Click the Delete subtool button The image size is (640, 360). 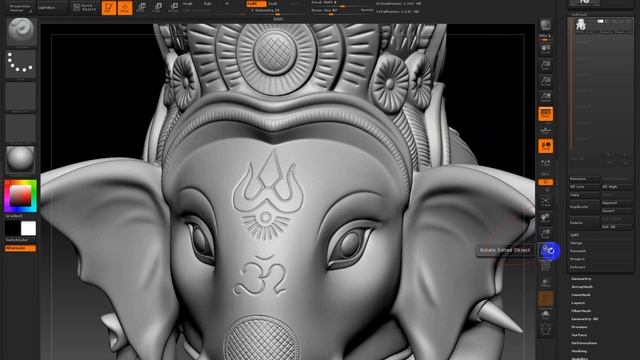click(x=584, y=223)
